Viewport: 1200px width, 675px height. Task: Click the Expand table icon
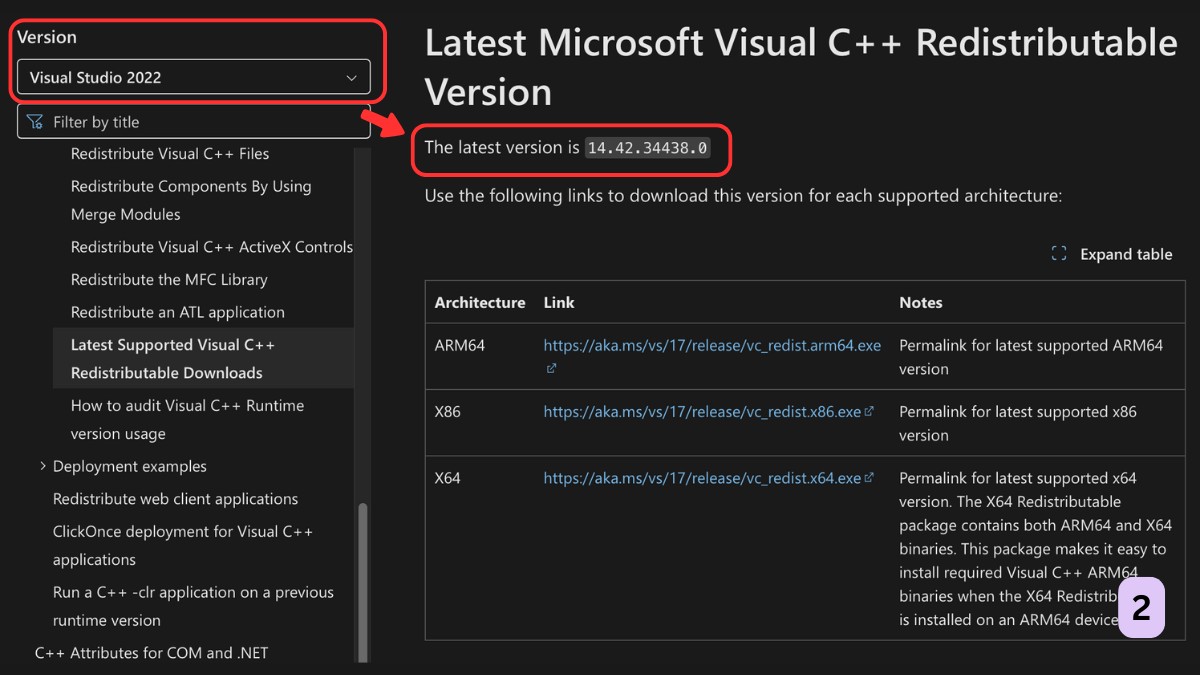[1059, 254]
